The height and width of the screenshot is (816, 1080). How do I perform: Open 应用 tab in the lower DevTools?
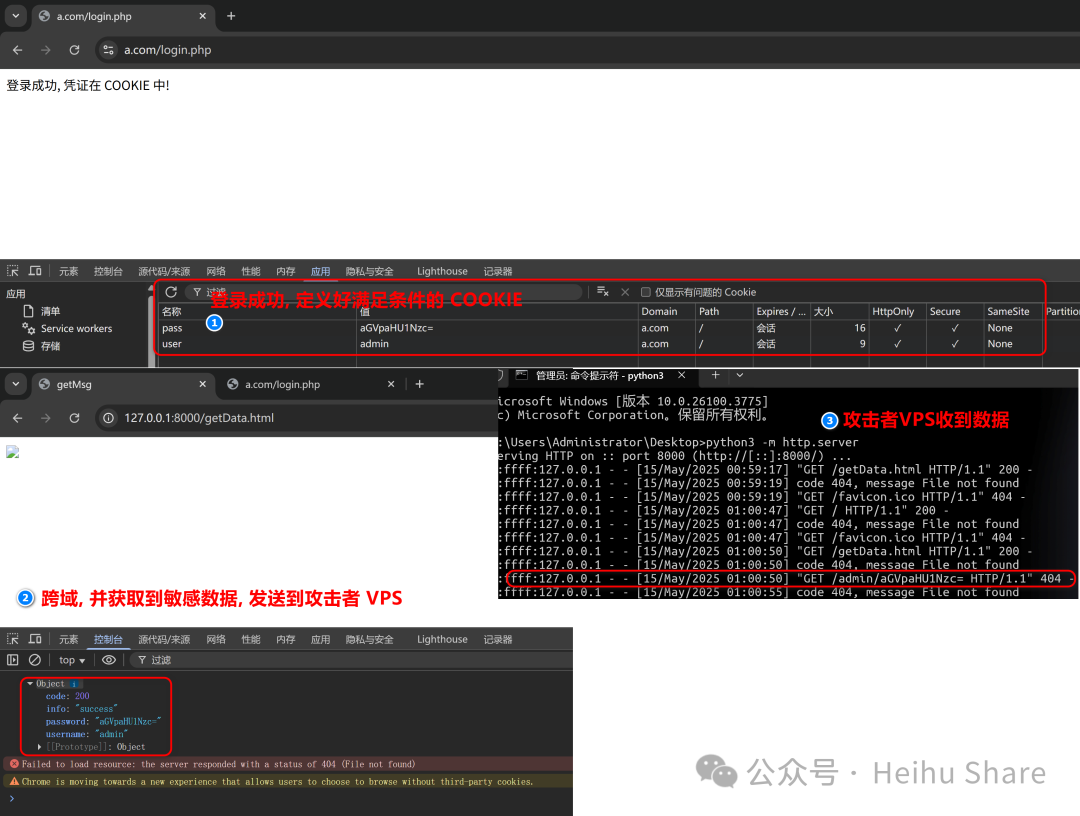point(320,640)
